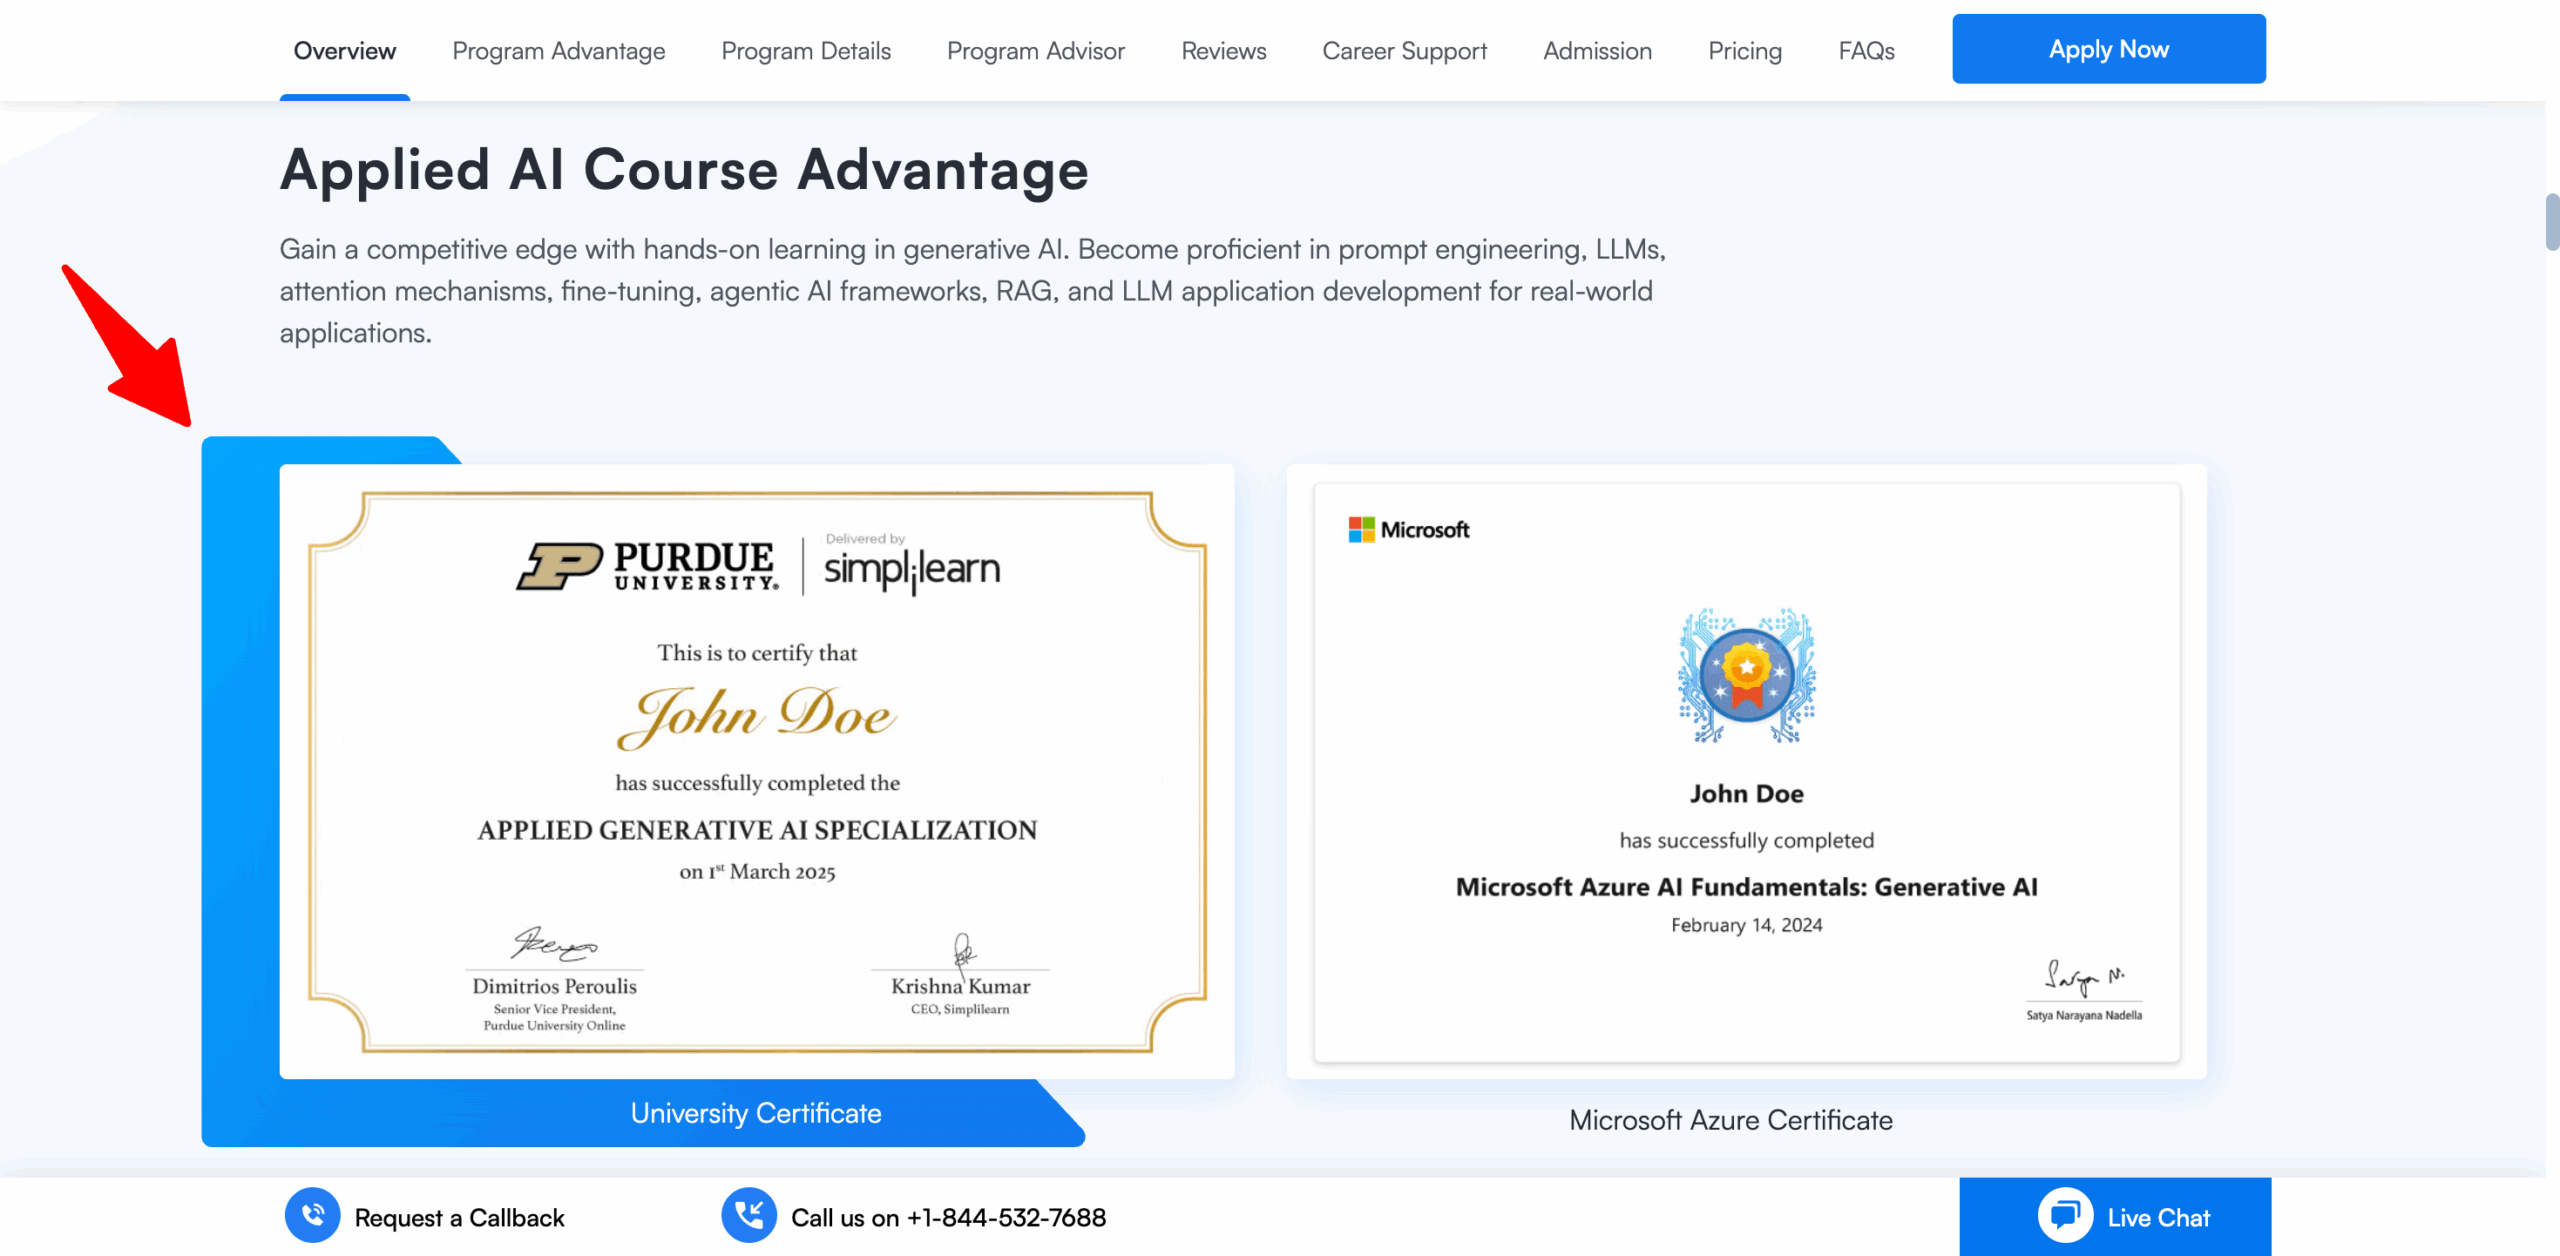Open the Program Advisor section

(1035, 51)
